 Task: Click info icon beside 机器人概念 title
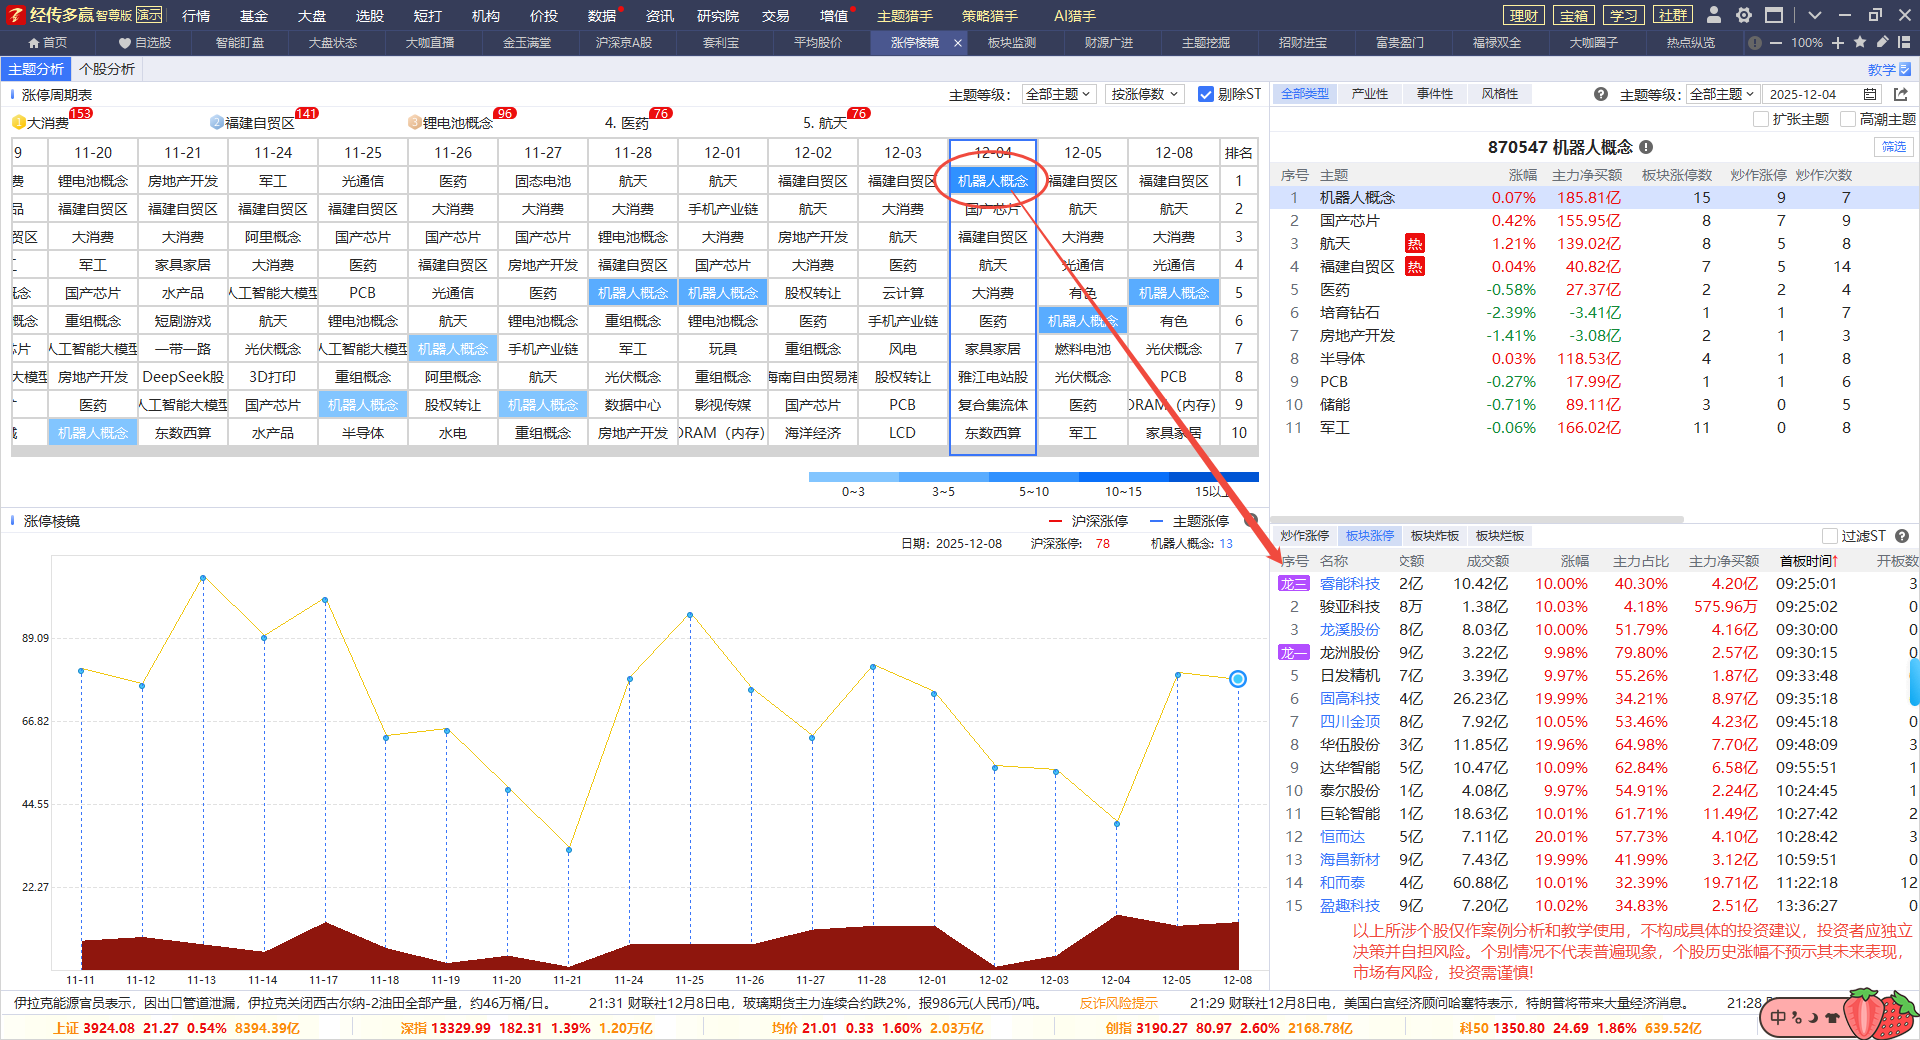tap(1646, 147)
